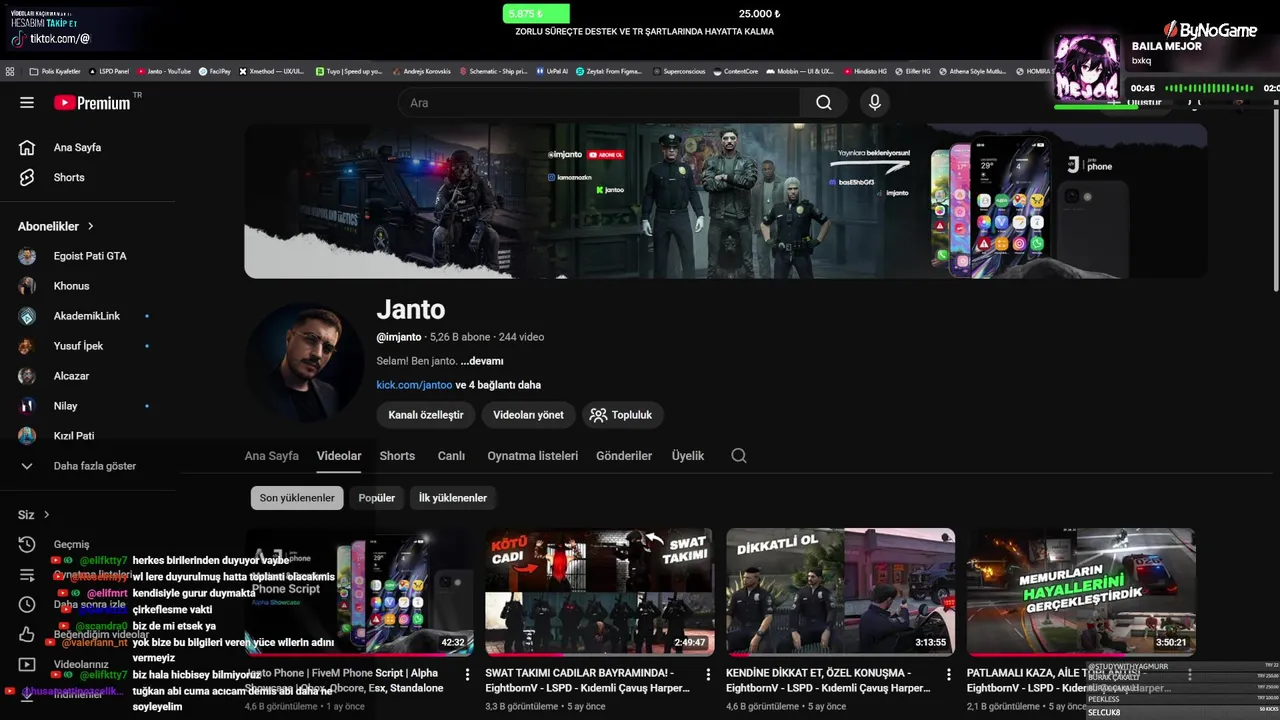Switch to the Shorts channel tab
1280x720 pixels.
[397, 456]
